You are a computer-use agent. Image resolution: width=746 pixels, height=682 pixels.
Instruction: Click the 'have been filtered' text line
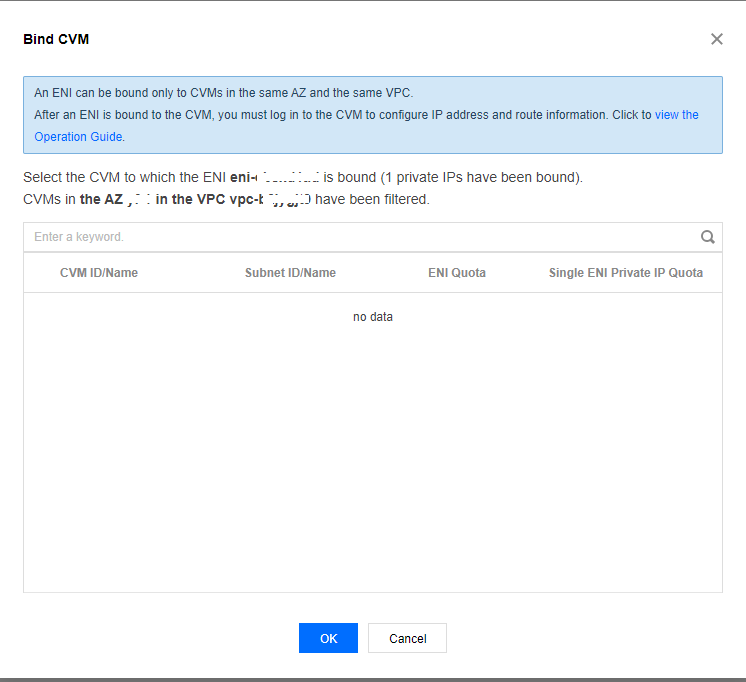226,199
